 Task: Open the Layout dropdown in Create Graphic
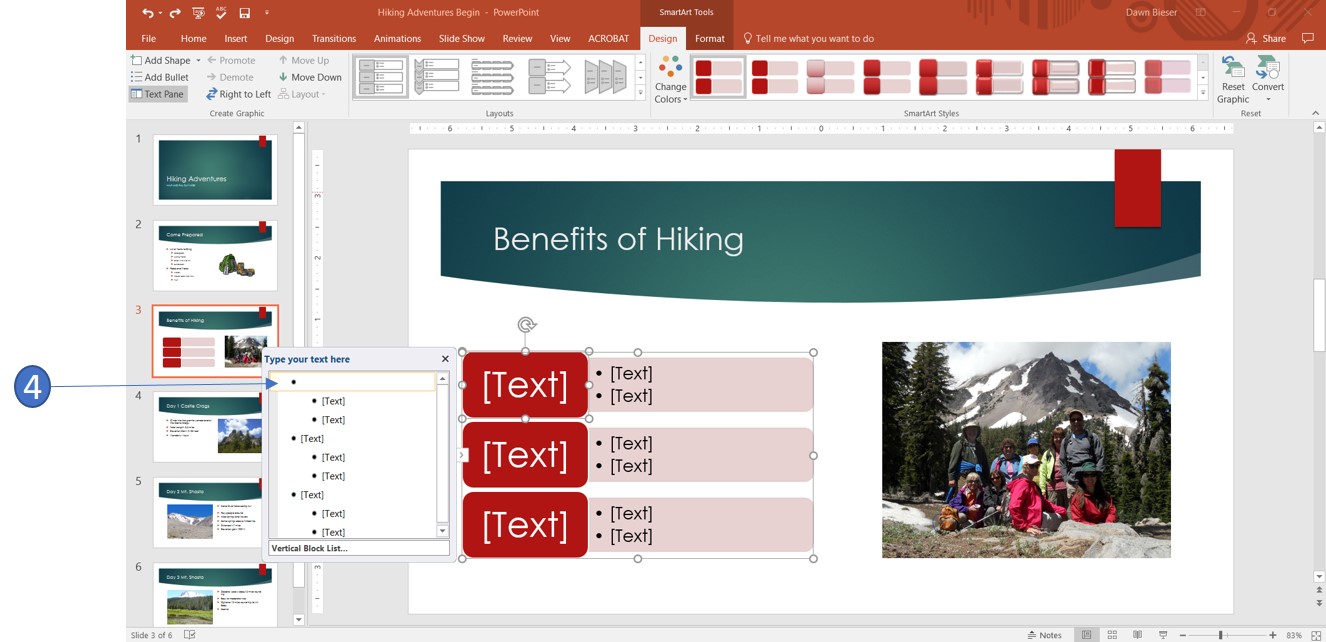[x=302, y=94]
